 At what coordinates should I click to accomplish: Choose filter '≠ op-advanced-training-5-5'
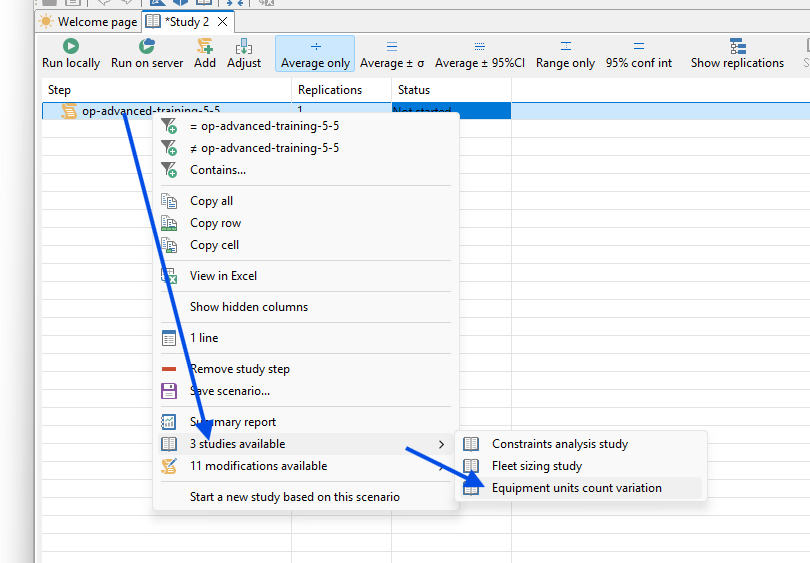pyautogui.click(x=306, y=148)
